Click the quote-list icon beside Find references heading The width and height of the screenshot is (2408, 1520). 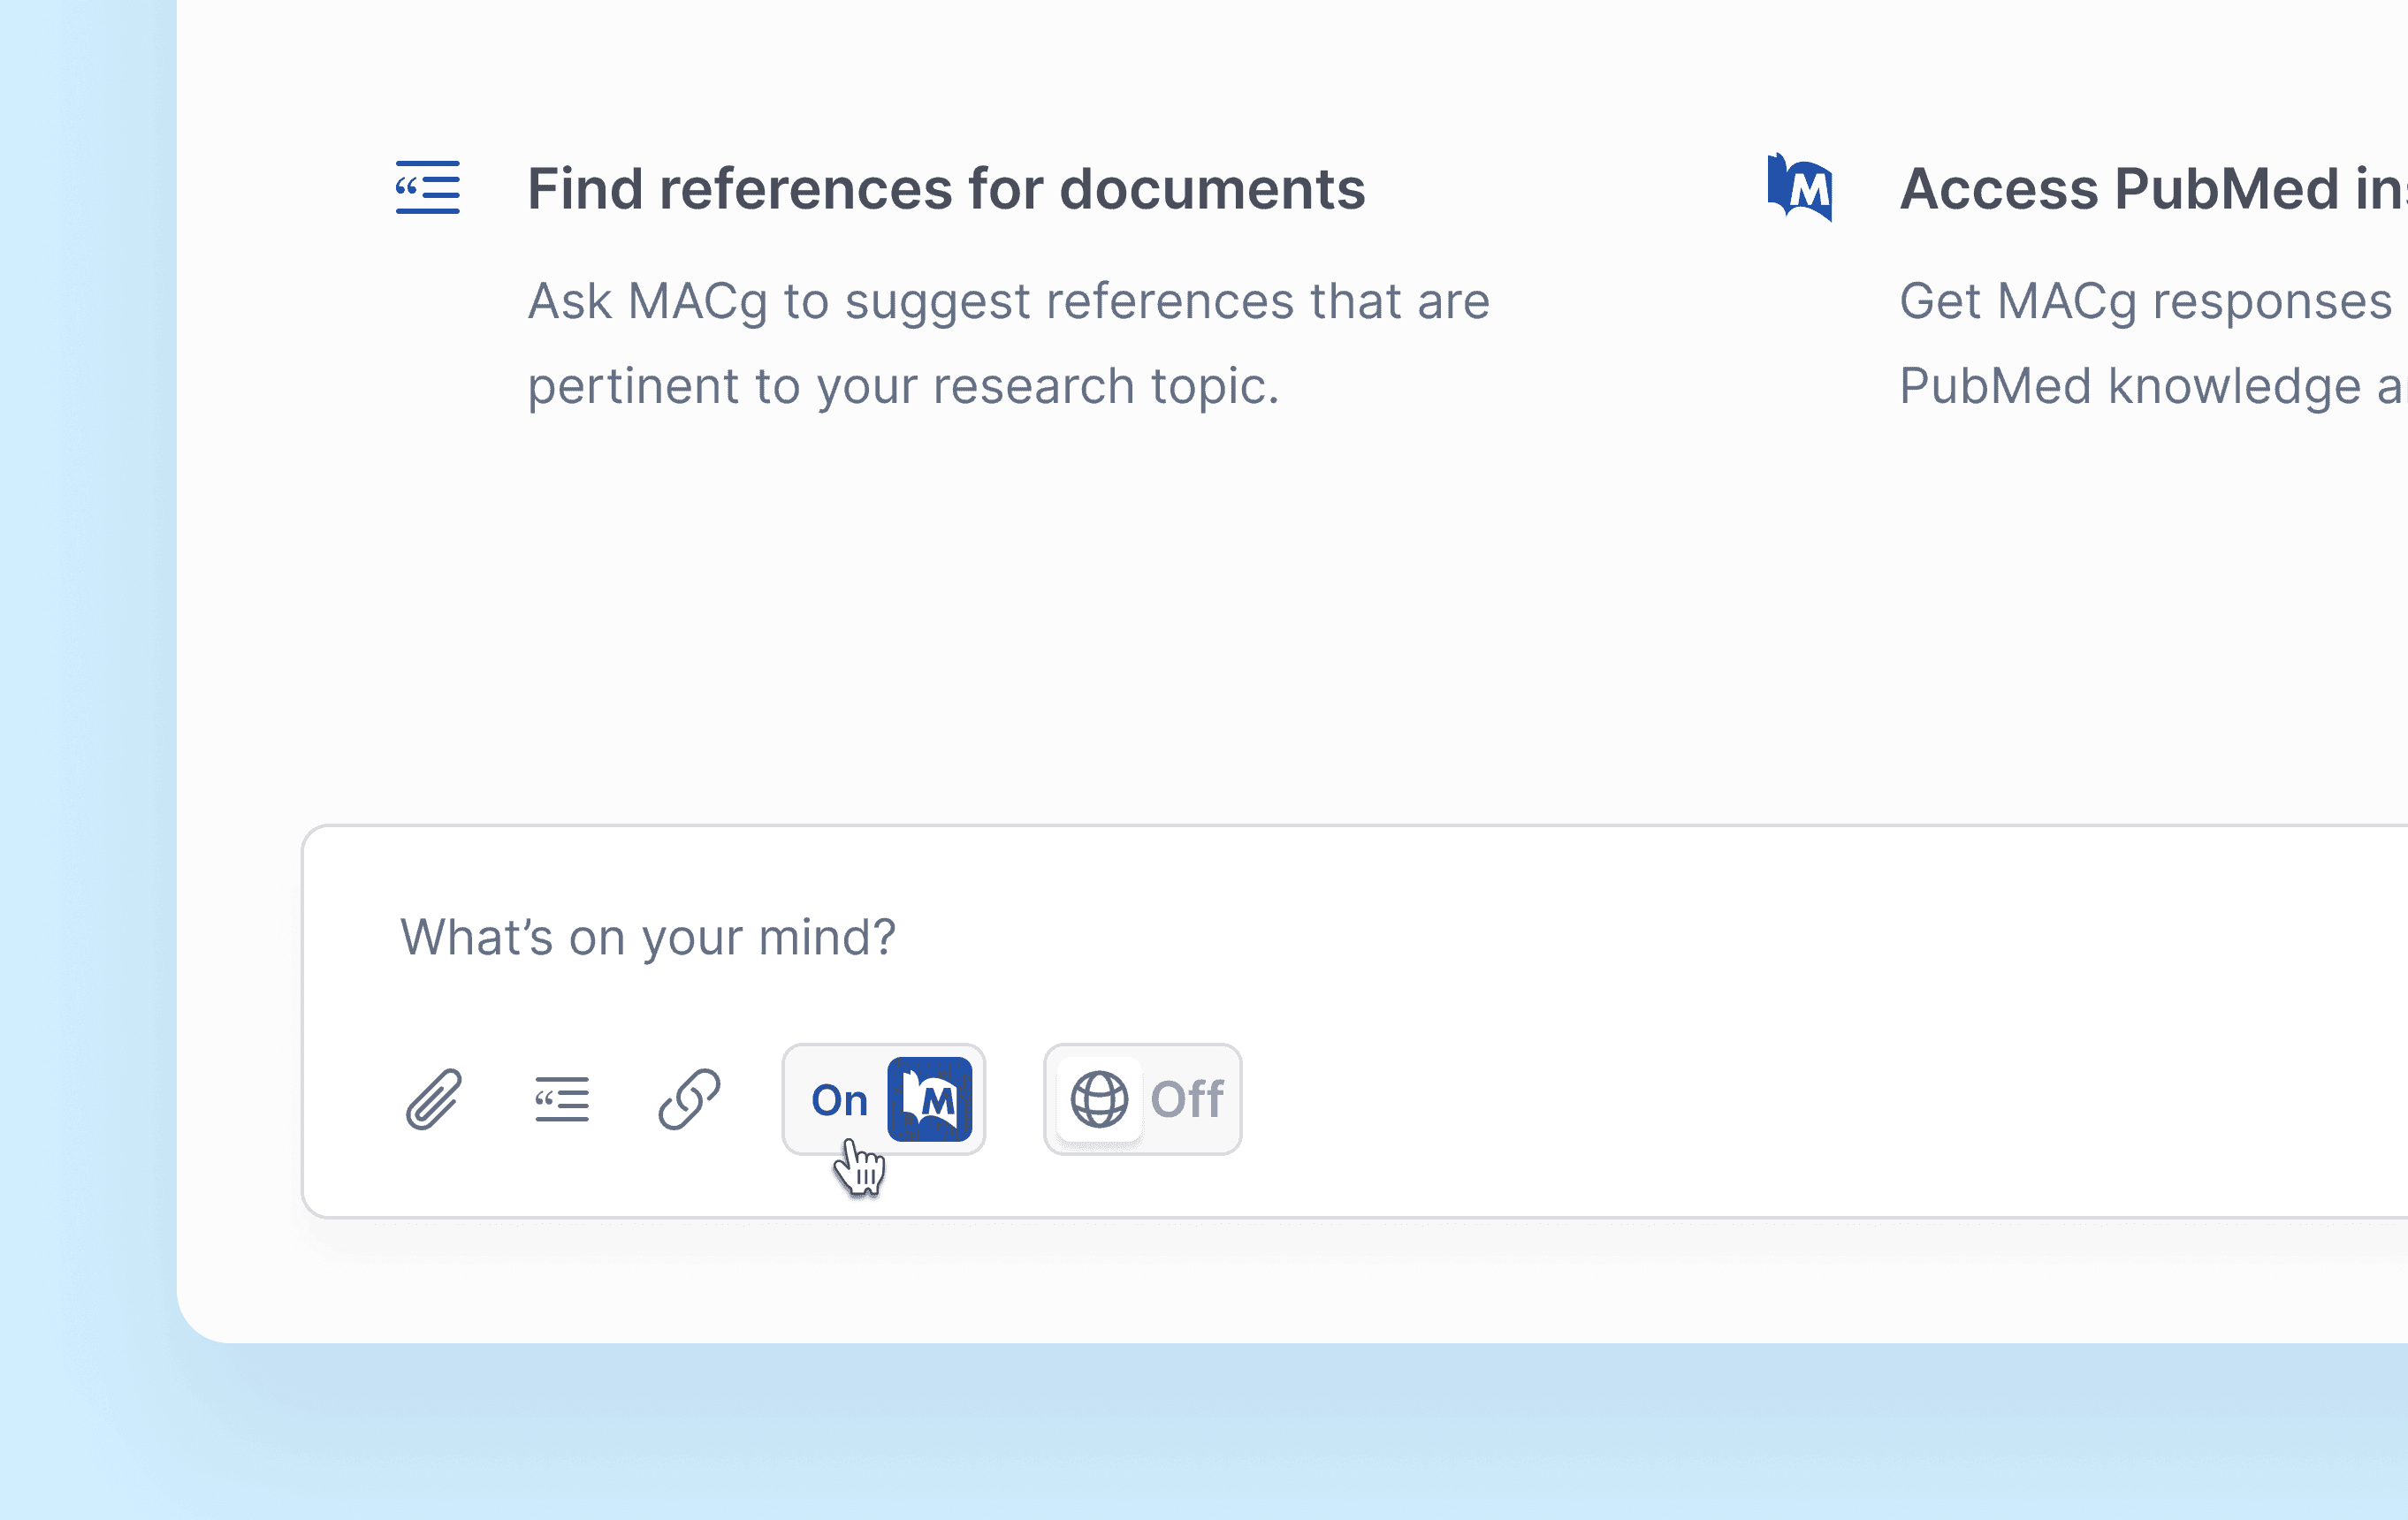[428, 188]
